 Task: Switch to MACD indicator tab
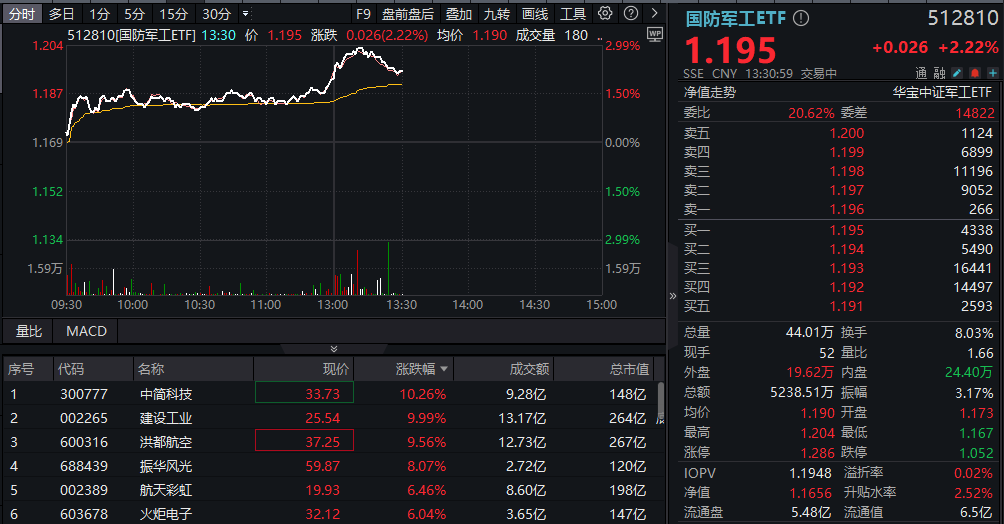pos(86,331)
